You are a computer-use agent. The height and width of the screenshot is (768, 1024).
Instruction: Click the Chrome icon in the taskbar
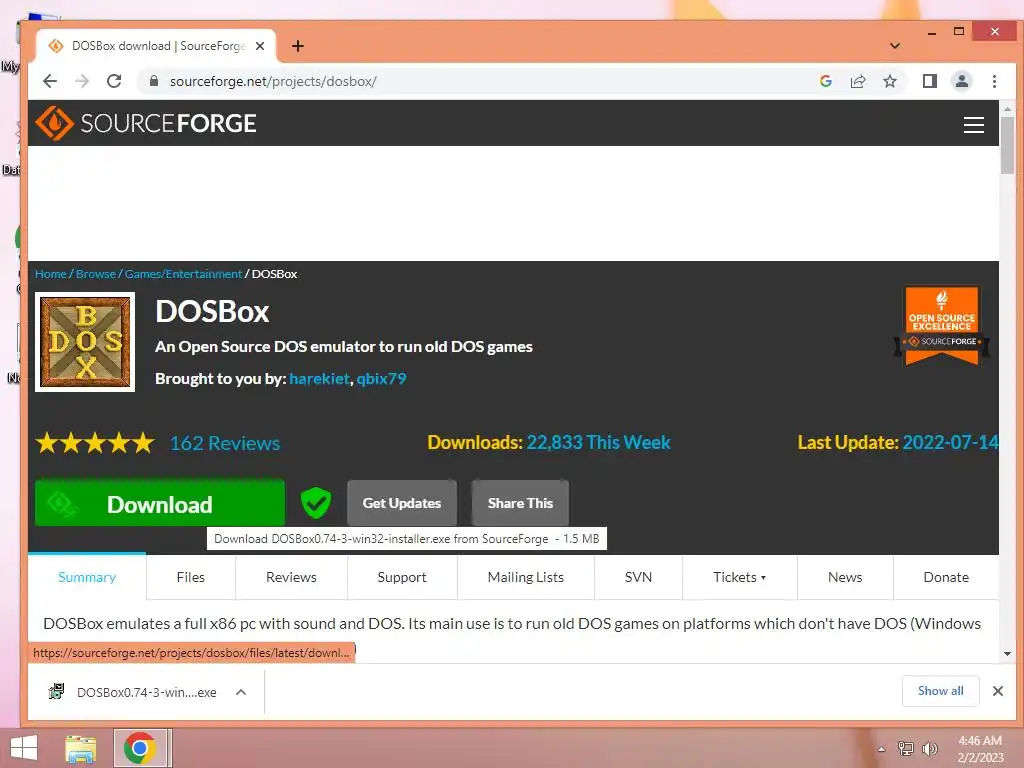140,748
